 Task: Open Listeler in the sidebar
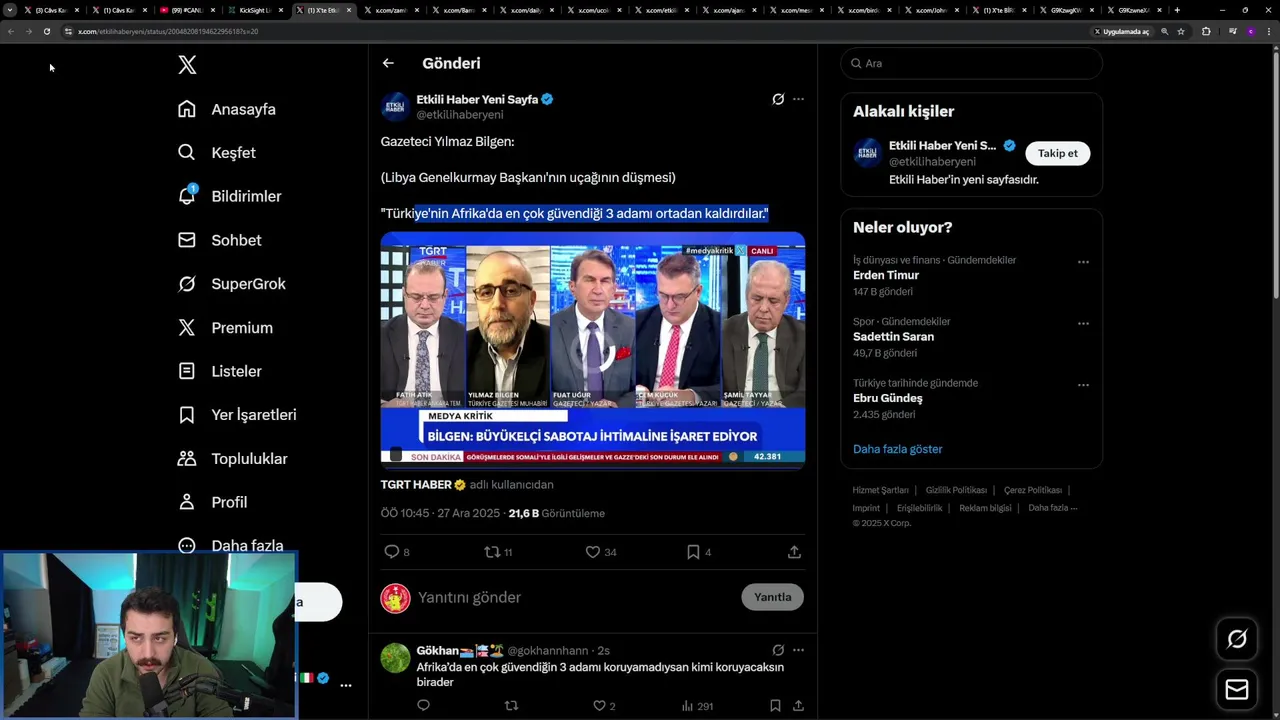(219, 371)
